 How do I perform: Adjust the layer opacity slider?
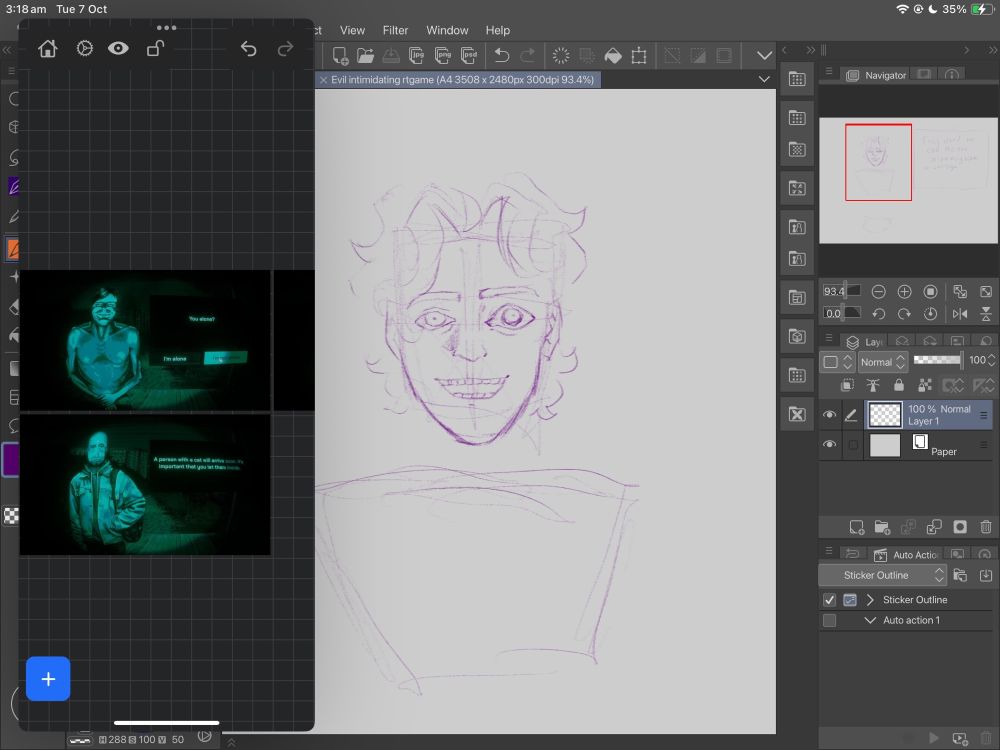tap(937, 360)
